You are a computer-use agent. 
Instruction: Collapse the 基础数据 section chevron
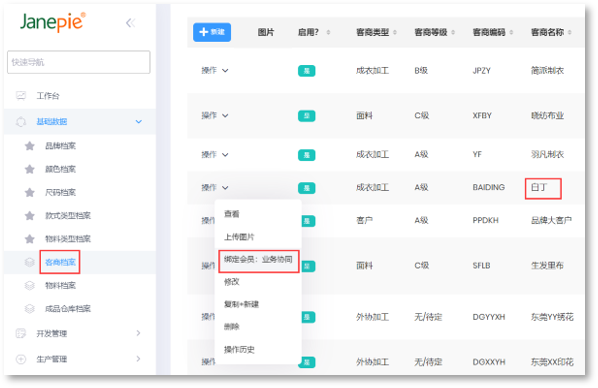pos(139,121)
